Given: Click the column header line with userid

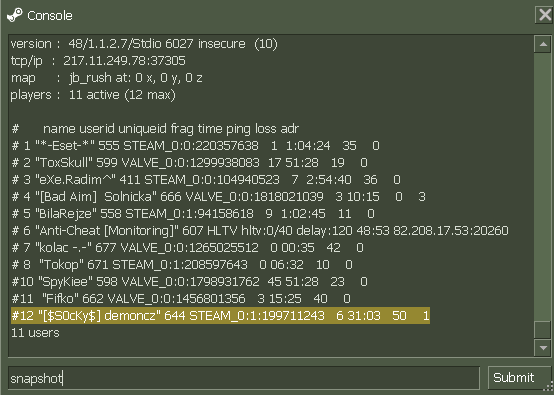Looking at the screenshot, I should pyautogui.click(x=155, y=129).
